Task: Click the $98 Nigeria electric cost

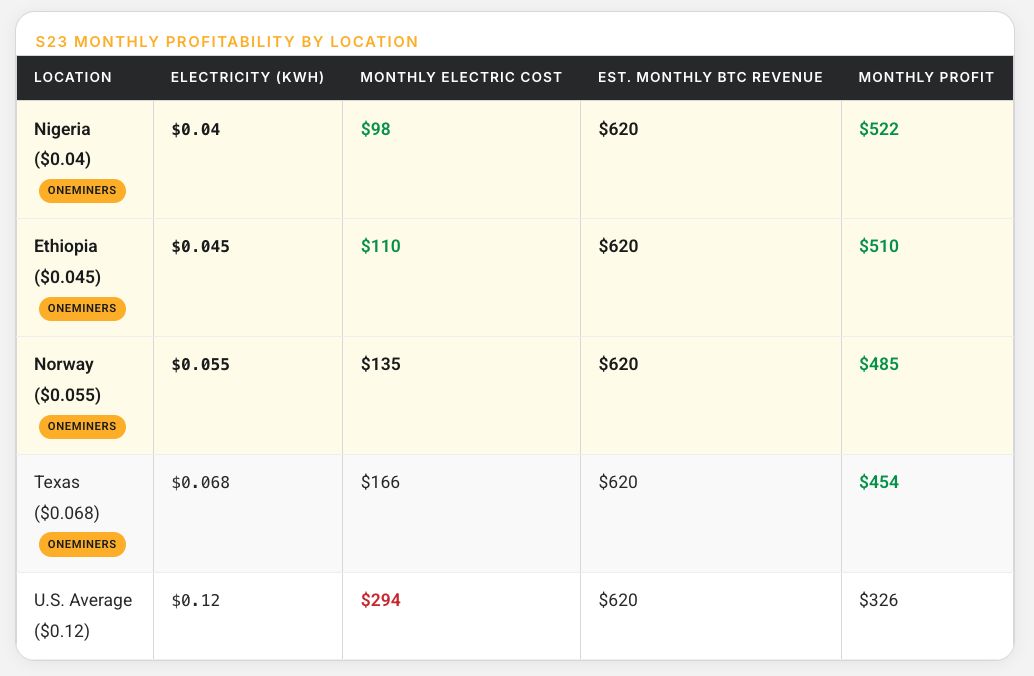Action: (x=376, y=129)
